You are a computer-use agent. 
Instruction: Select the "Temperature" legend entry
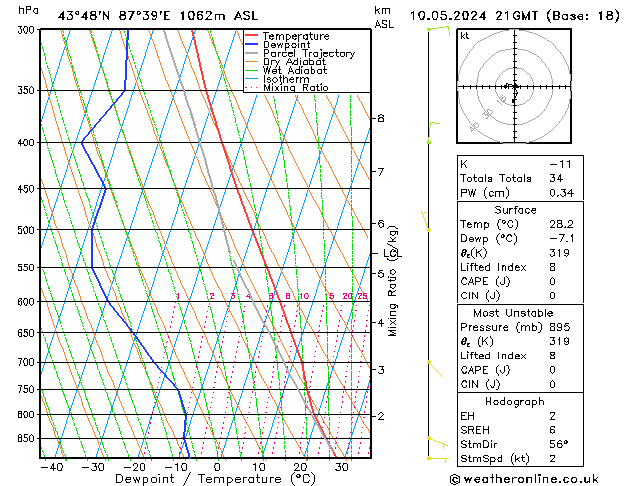[x=296, y=36]
